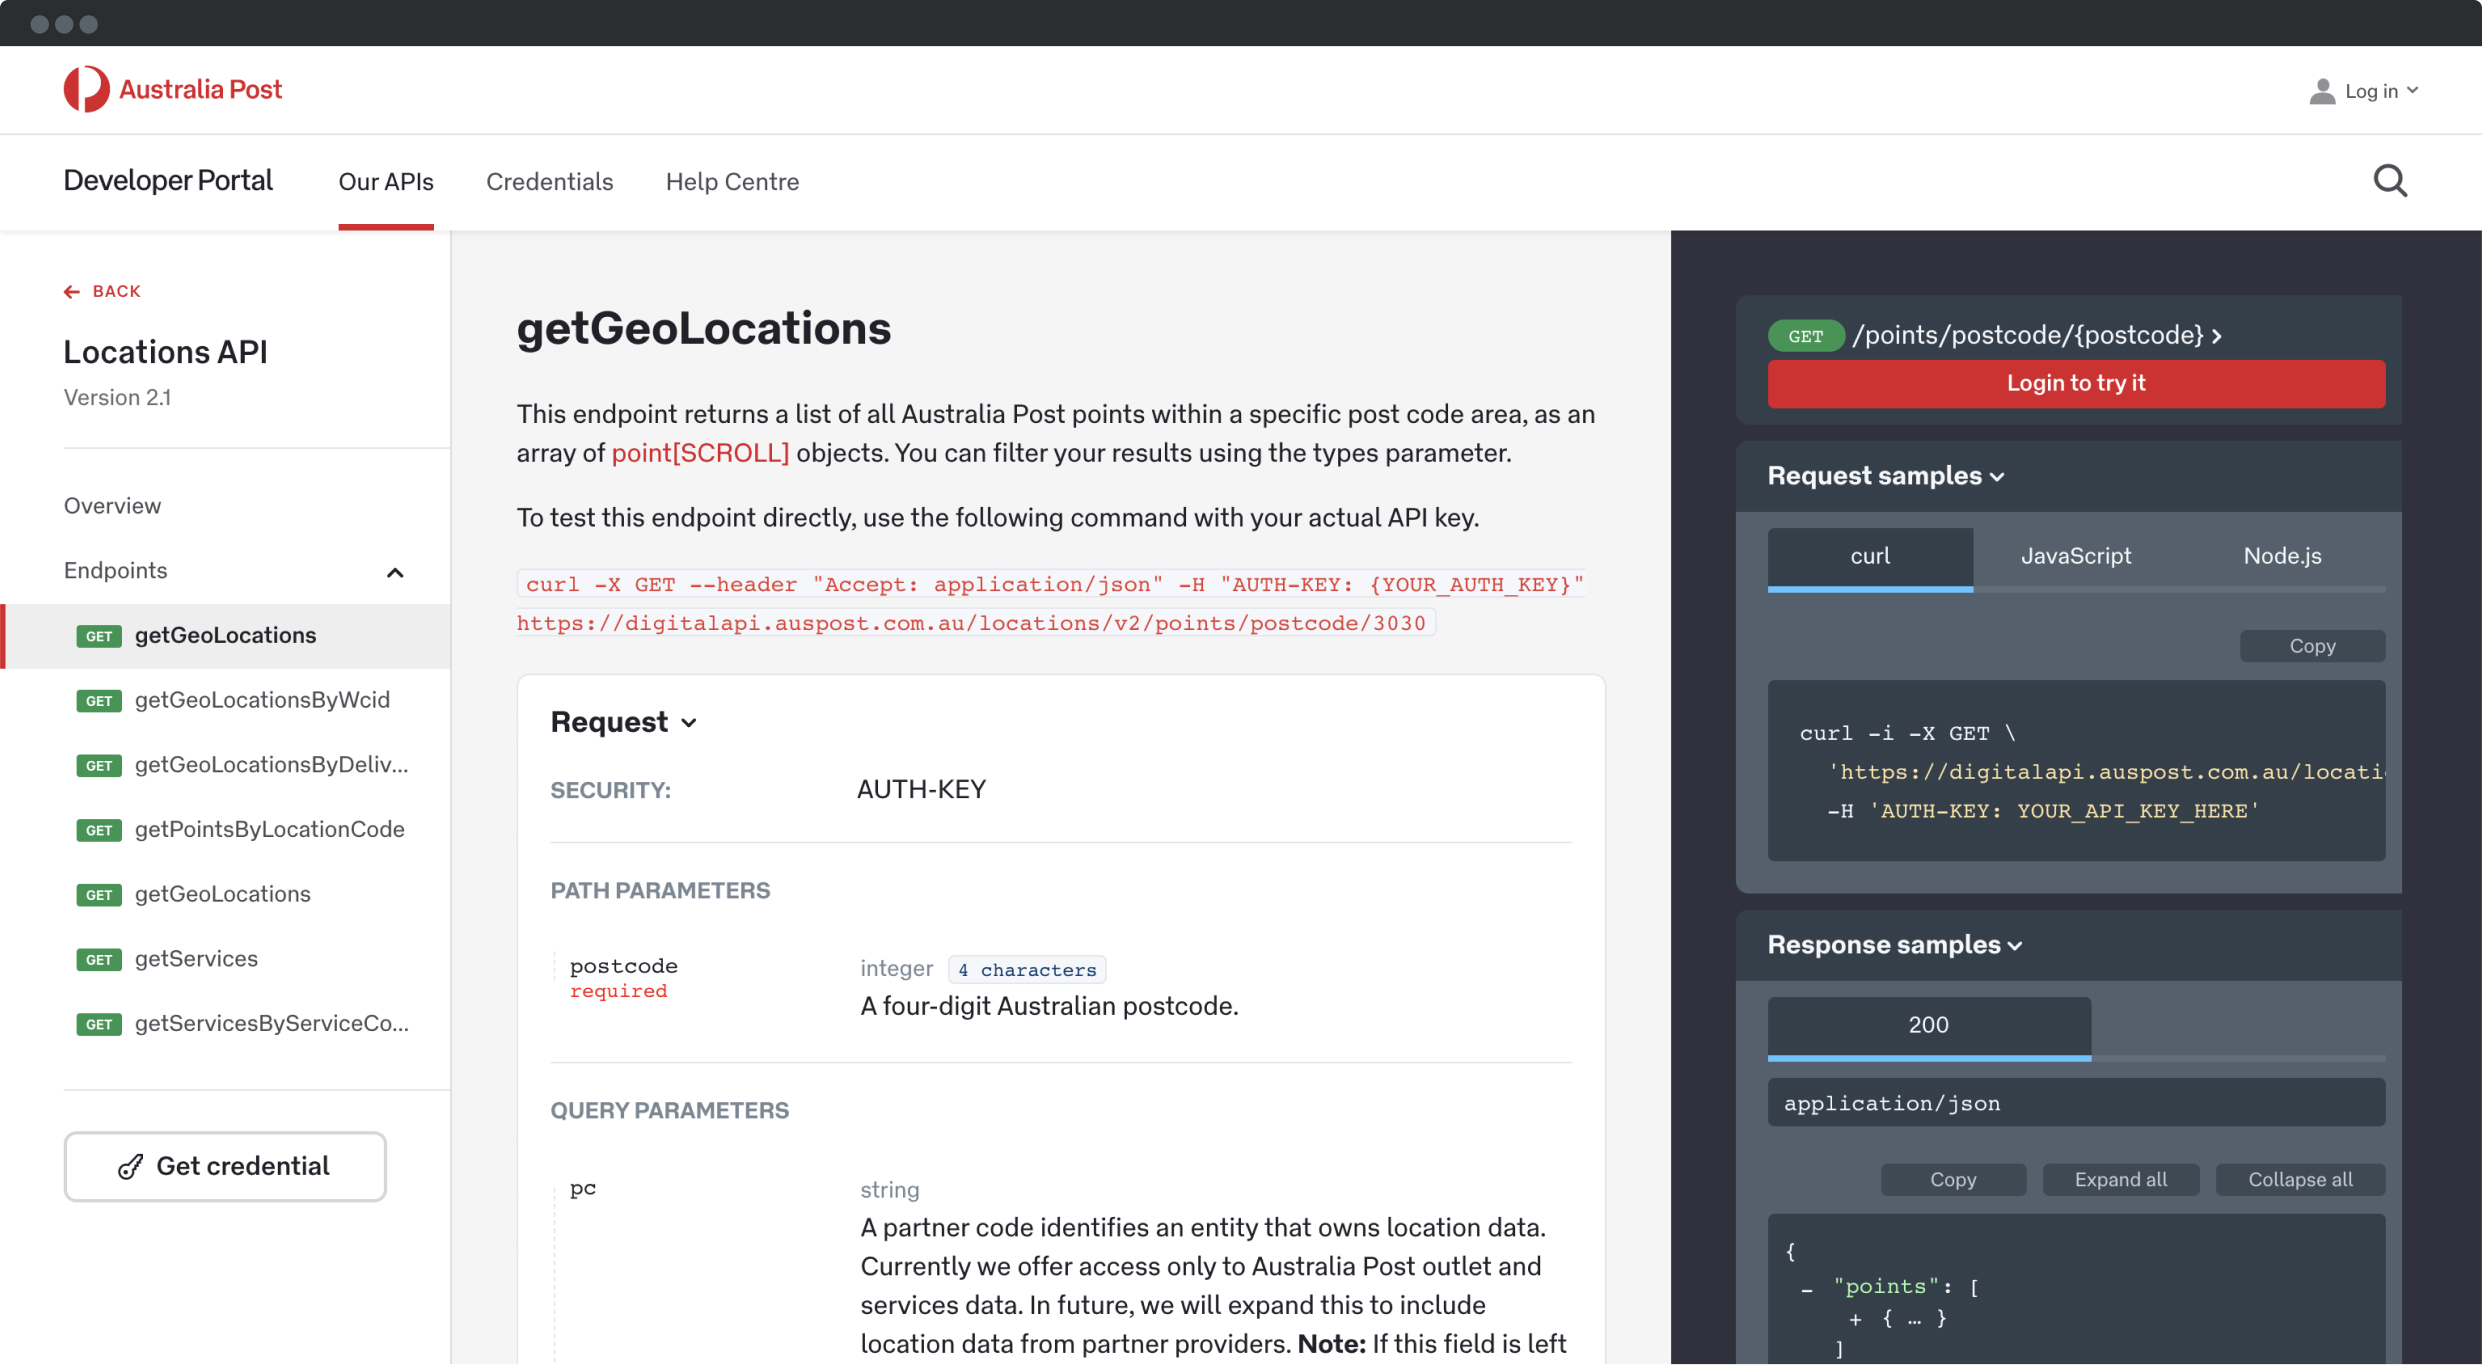2482x1365 pixels.
Task: Click the Developer Portal title
Action: 168,181
